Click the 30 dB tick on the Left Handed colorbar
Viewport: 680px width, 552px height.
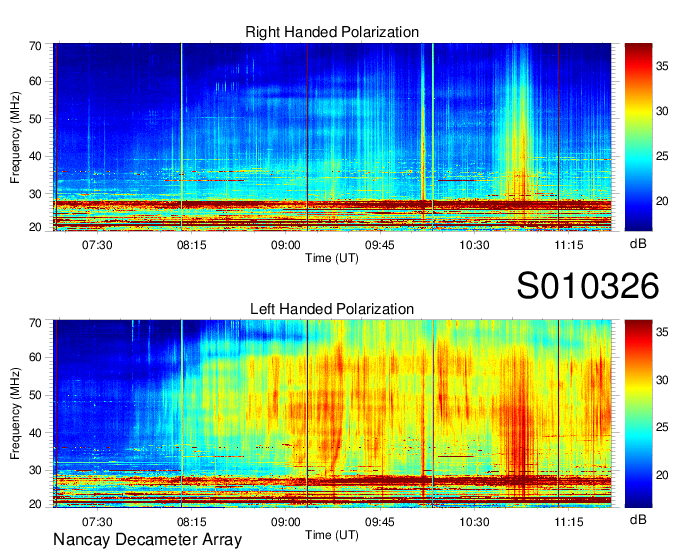(662, 380)
